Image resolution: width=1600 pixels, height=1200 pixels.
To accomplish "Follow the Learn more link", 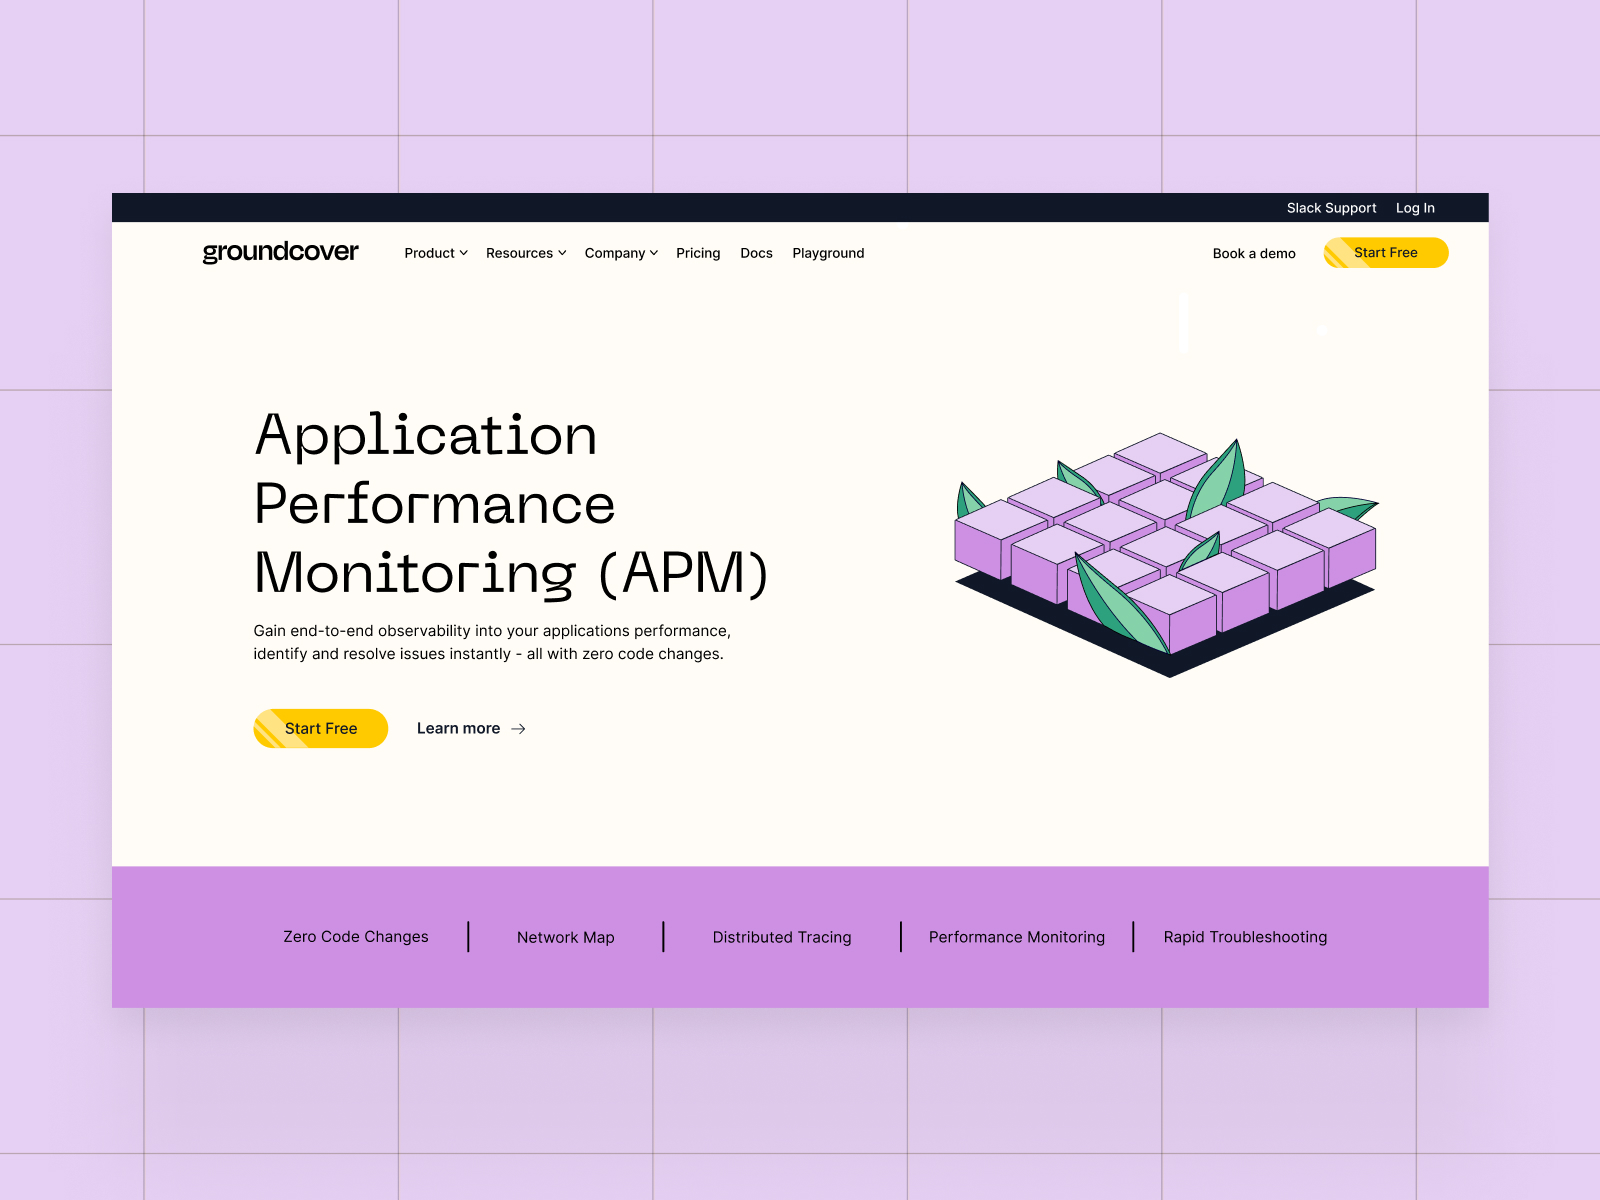I will coord(471,729).
